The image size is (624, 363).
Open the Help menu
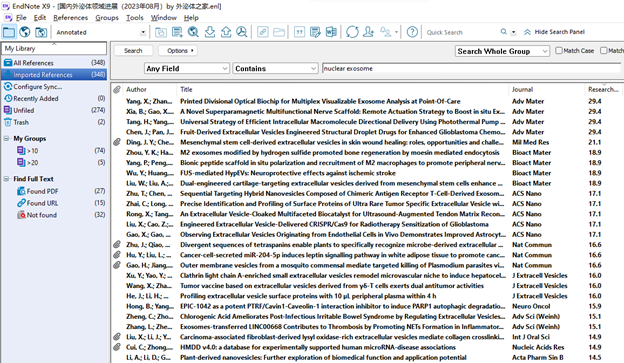191,18
